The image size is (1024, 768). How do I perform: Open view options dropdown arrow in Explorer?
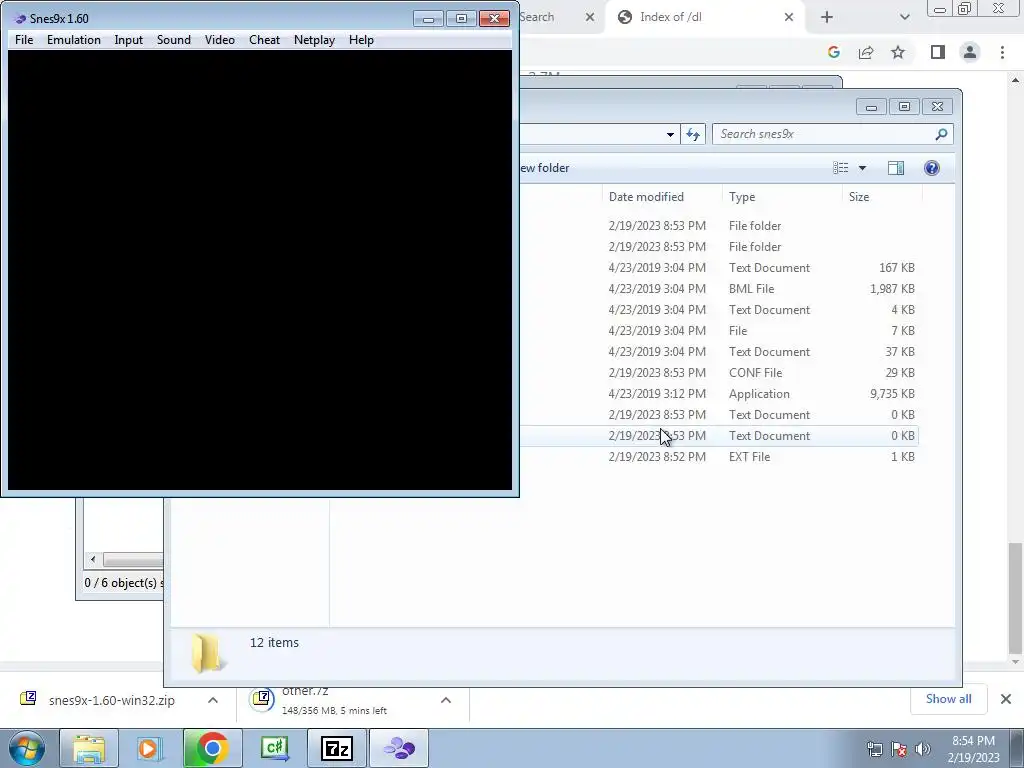click(x=862, y=168)
